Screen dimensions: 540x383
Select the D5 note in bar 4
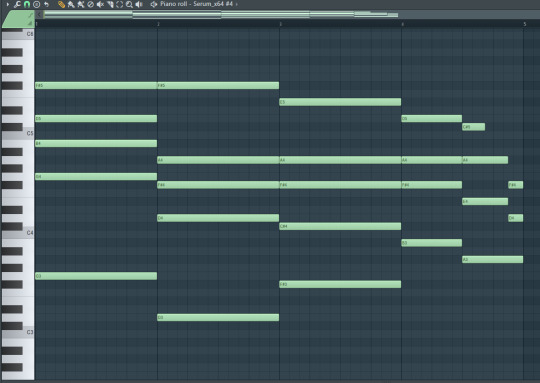pos(432,118)
